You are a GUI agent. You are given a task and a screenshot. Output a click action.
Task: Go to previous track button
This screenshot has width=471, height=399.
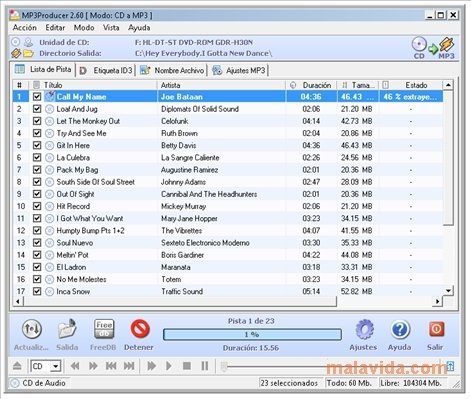(111, 366)
